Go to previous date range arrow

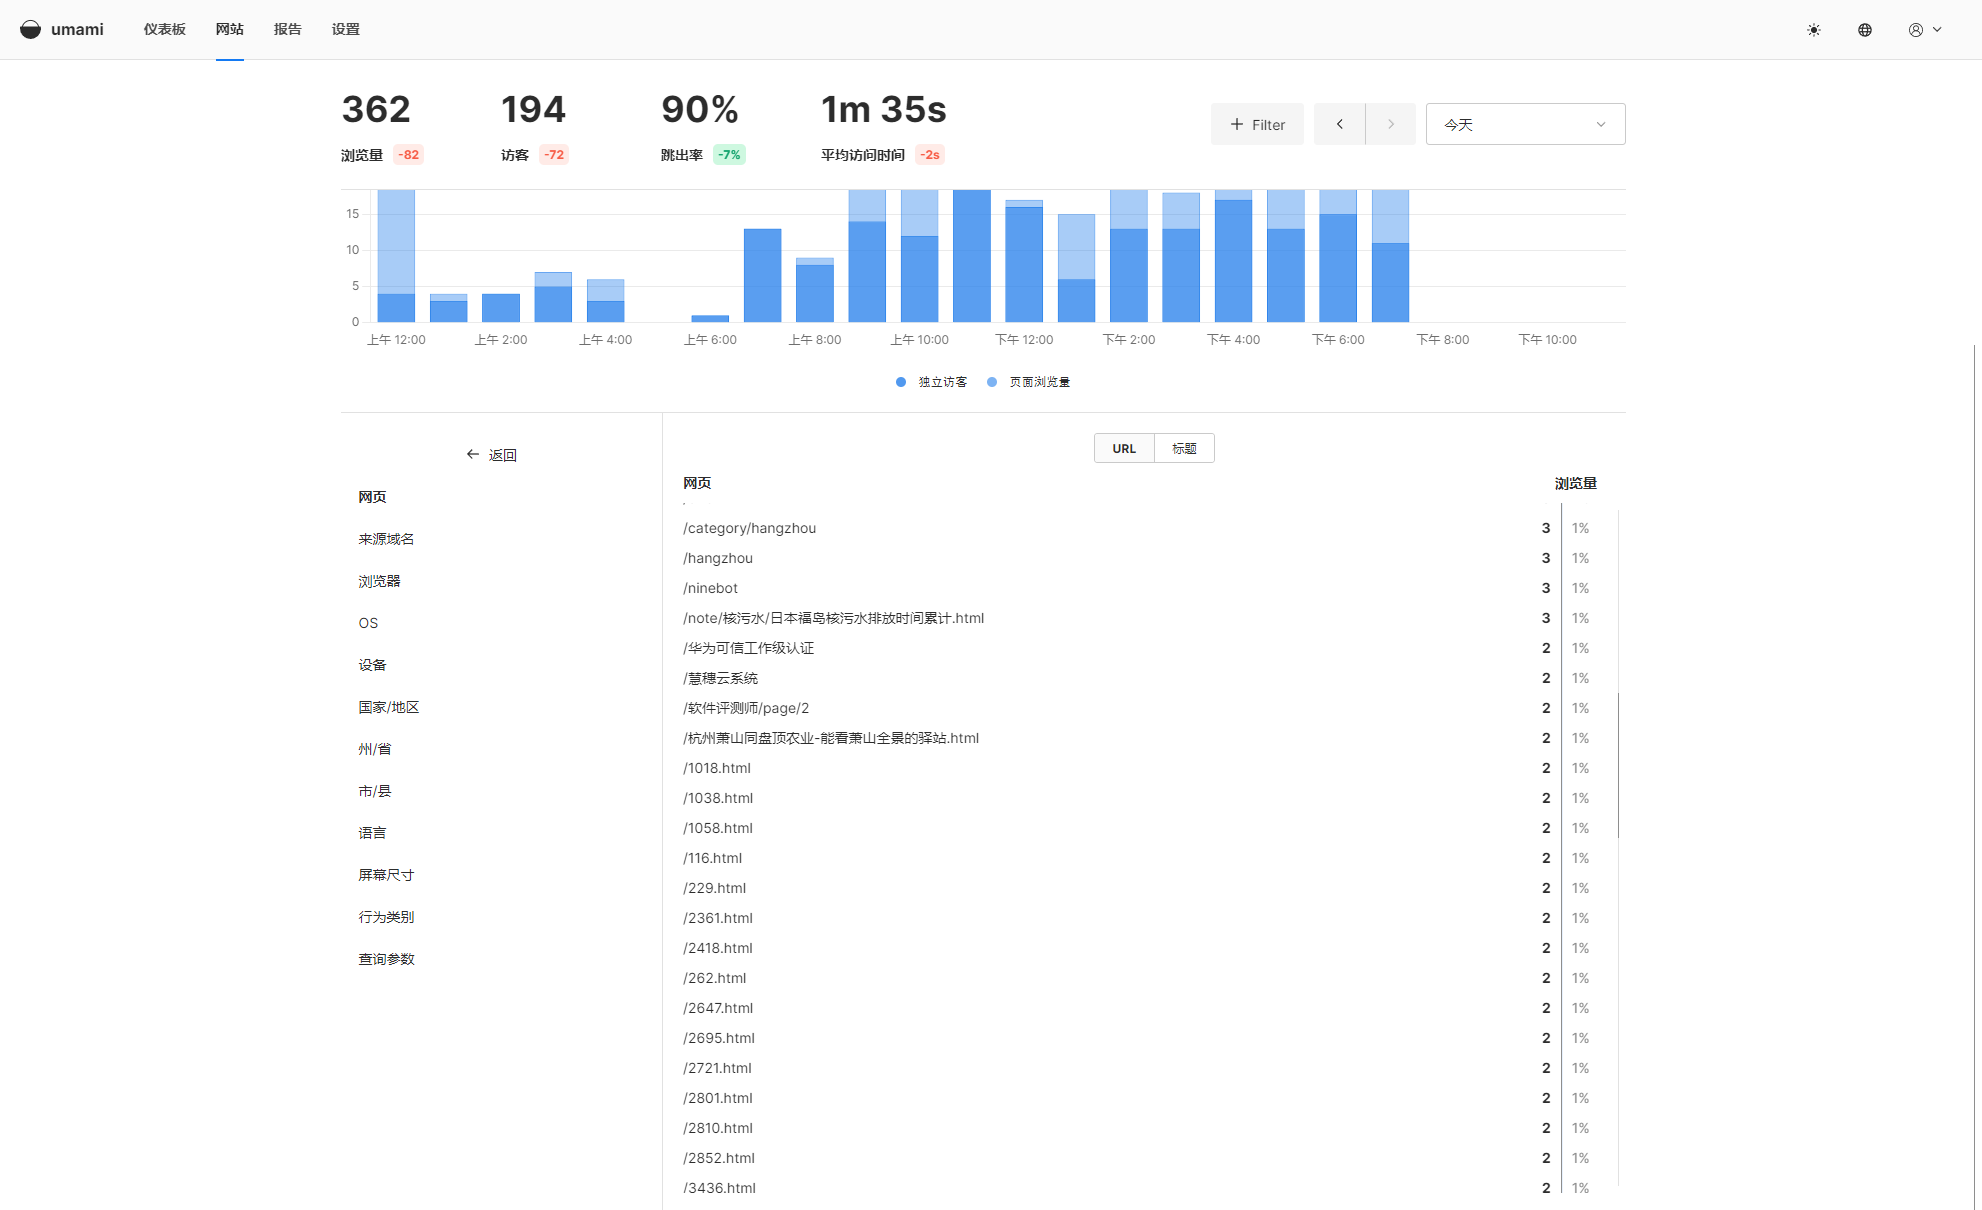point(1339,124)
